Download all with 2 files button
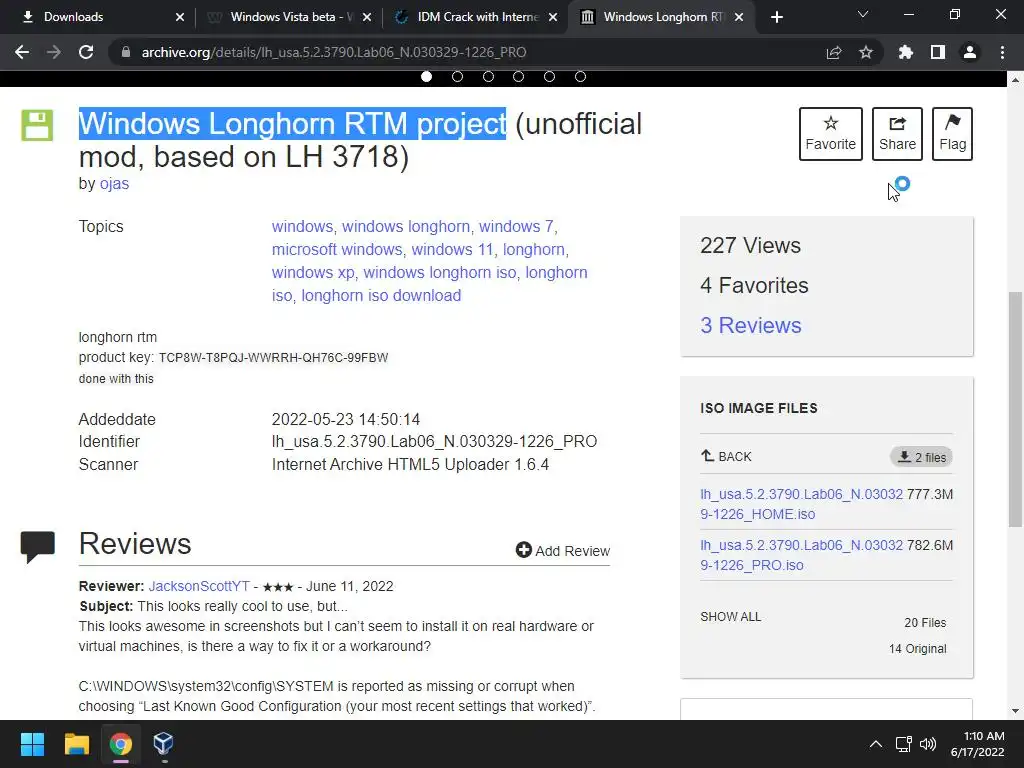Screen dimensions: 1024x768 pos(921,457)
